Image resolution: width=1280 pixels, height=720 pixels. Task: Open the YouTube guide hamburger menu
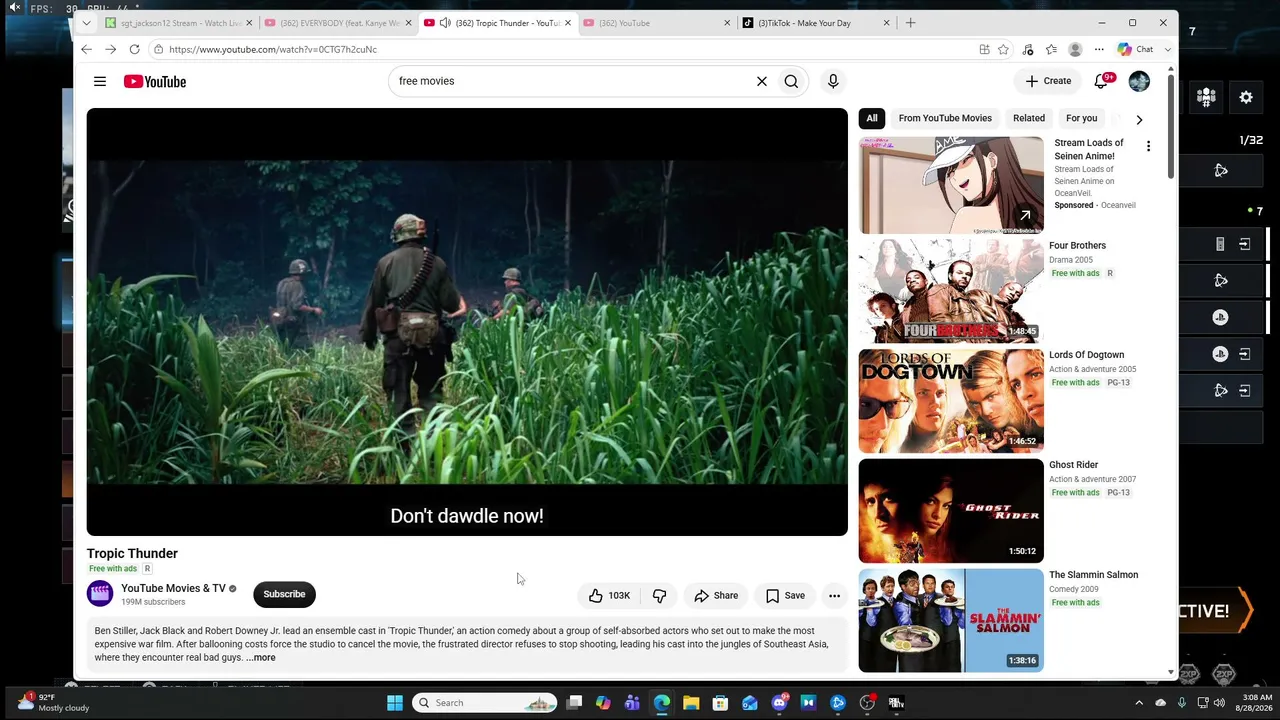100,81
